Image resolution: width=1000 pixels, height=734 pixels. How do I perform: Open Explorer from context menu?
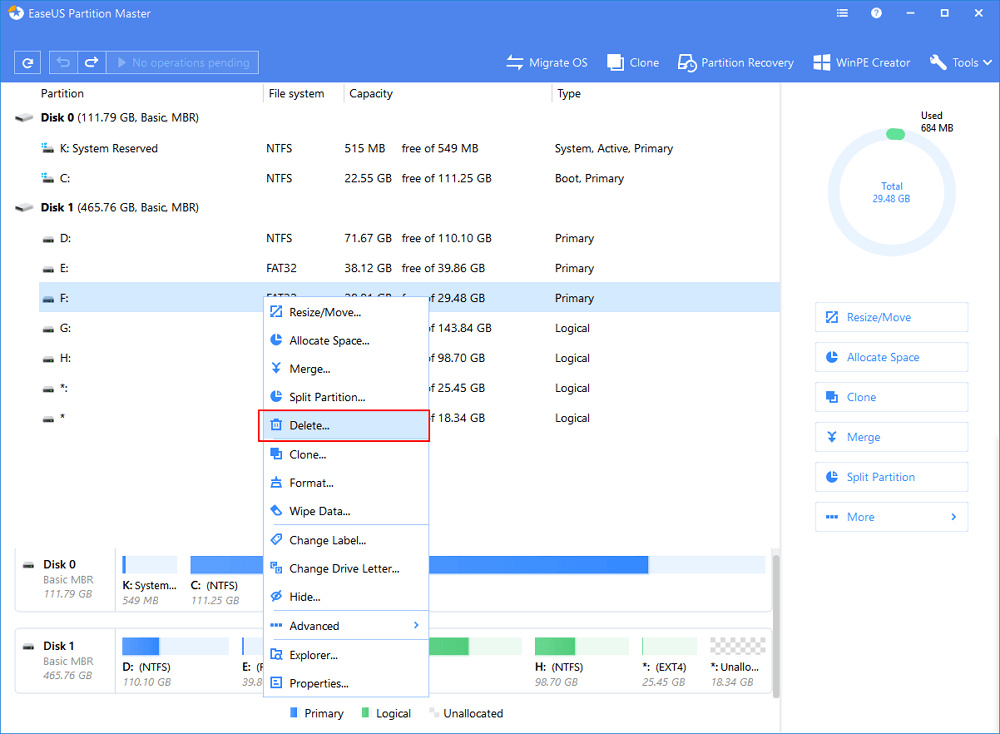click(346, 655)
